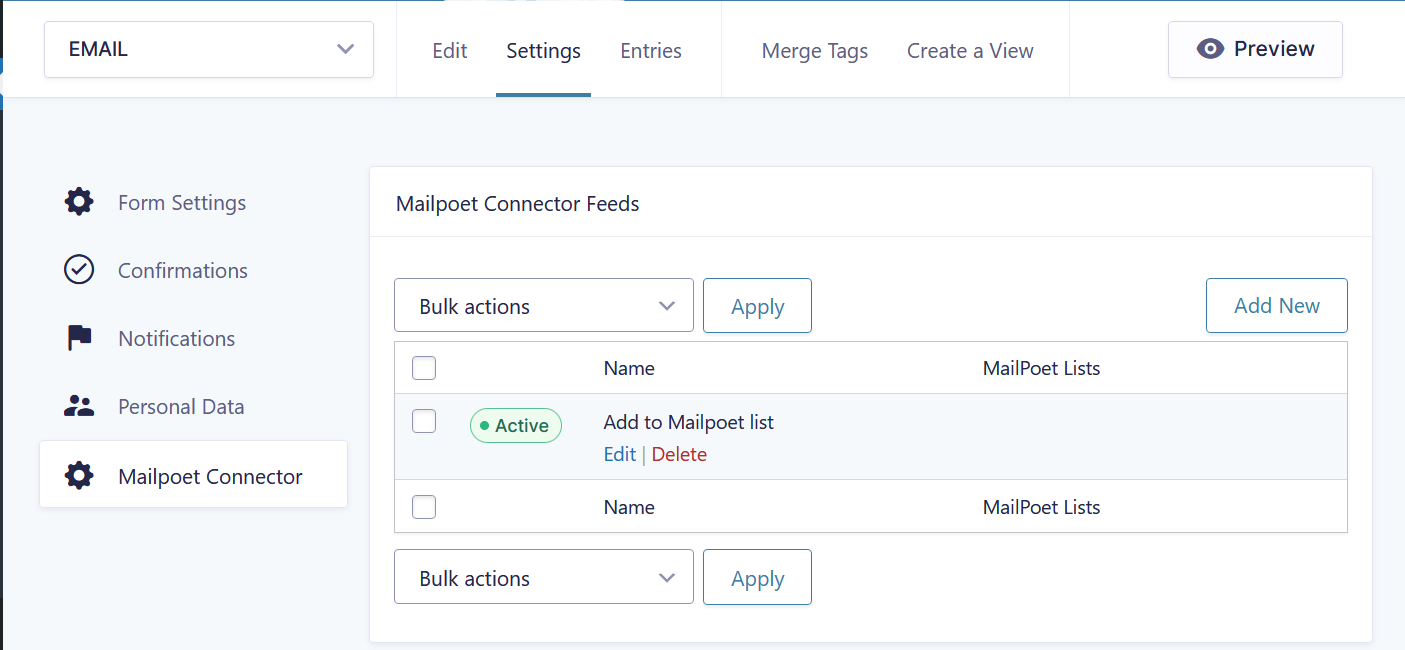Viewport: 1405px width, 650px height.
Task: Tick the checkbox in the bottom table row
Action: (x=423, y=507)
